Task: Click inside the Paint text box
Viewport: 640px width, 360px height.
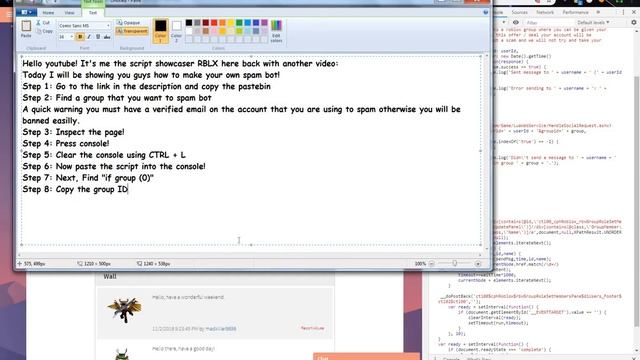Action: click(251, 150)
